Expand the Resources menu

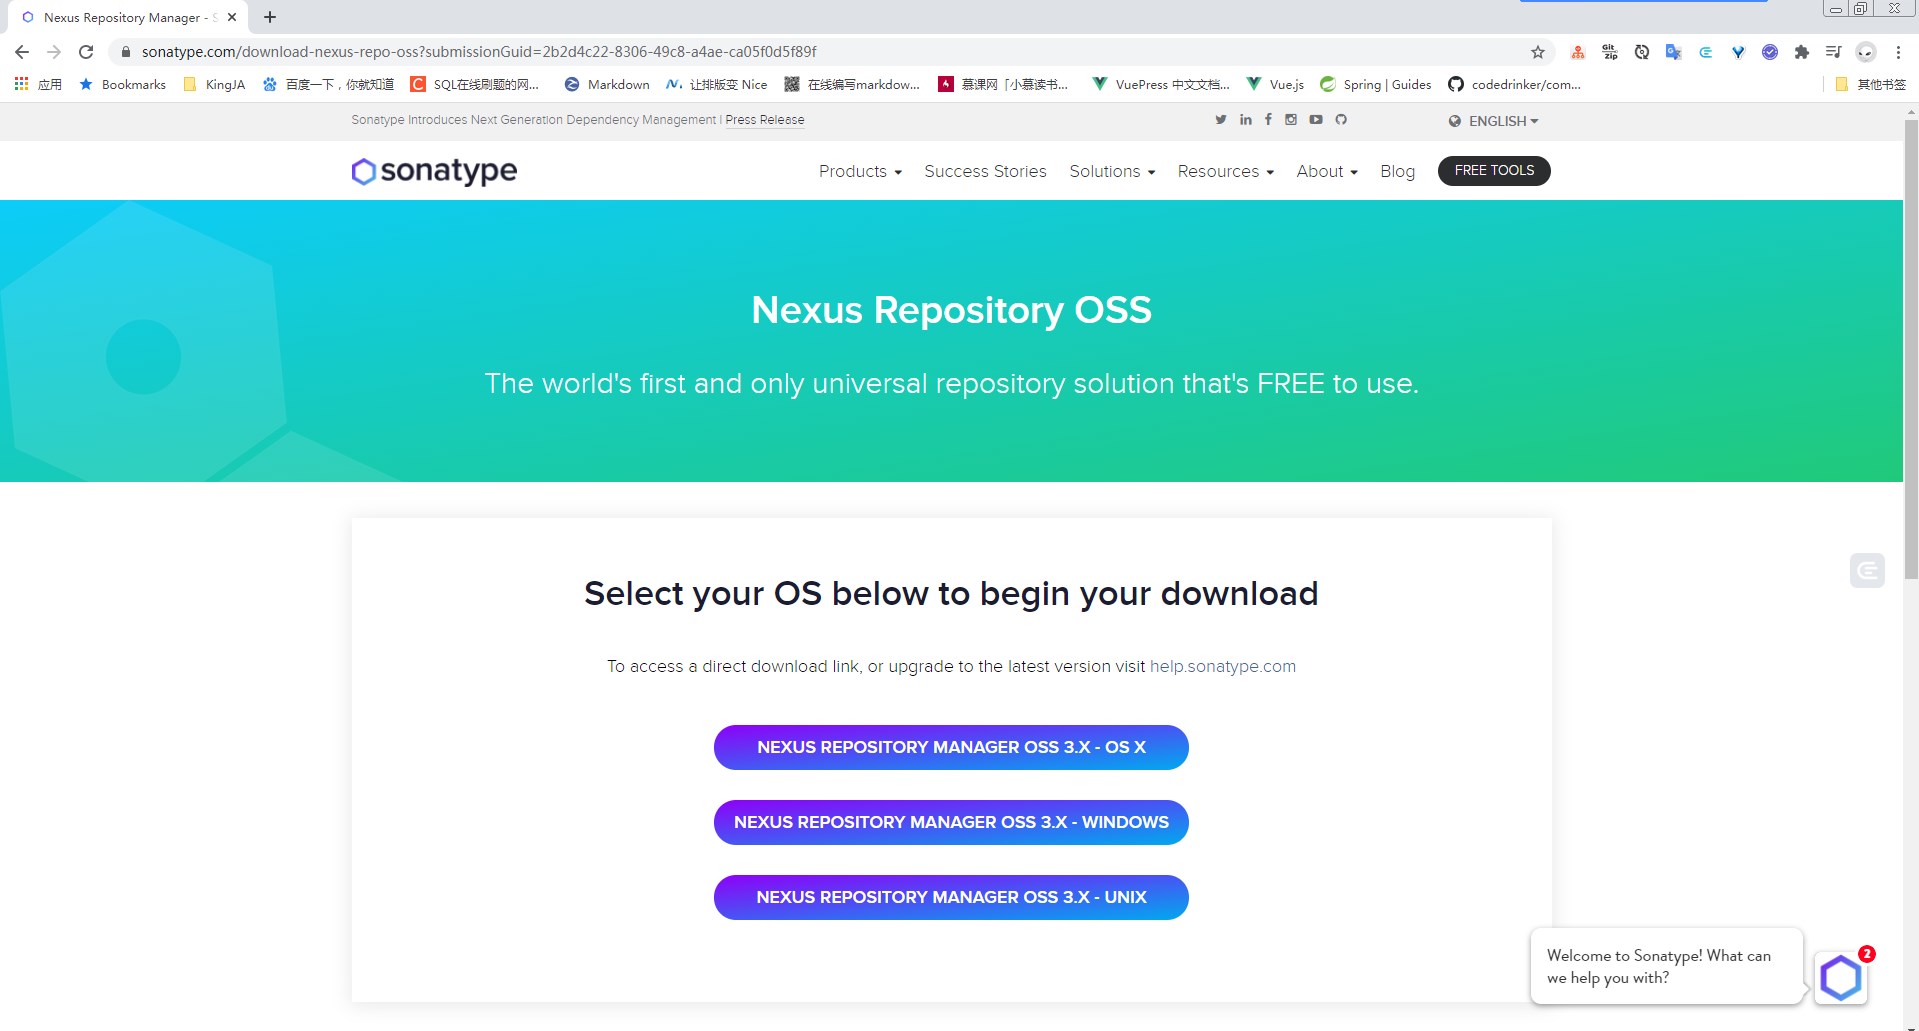tap(1226, 171)
